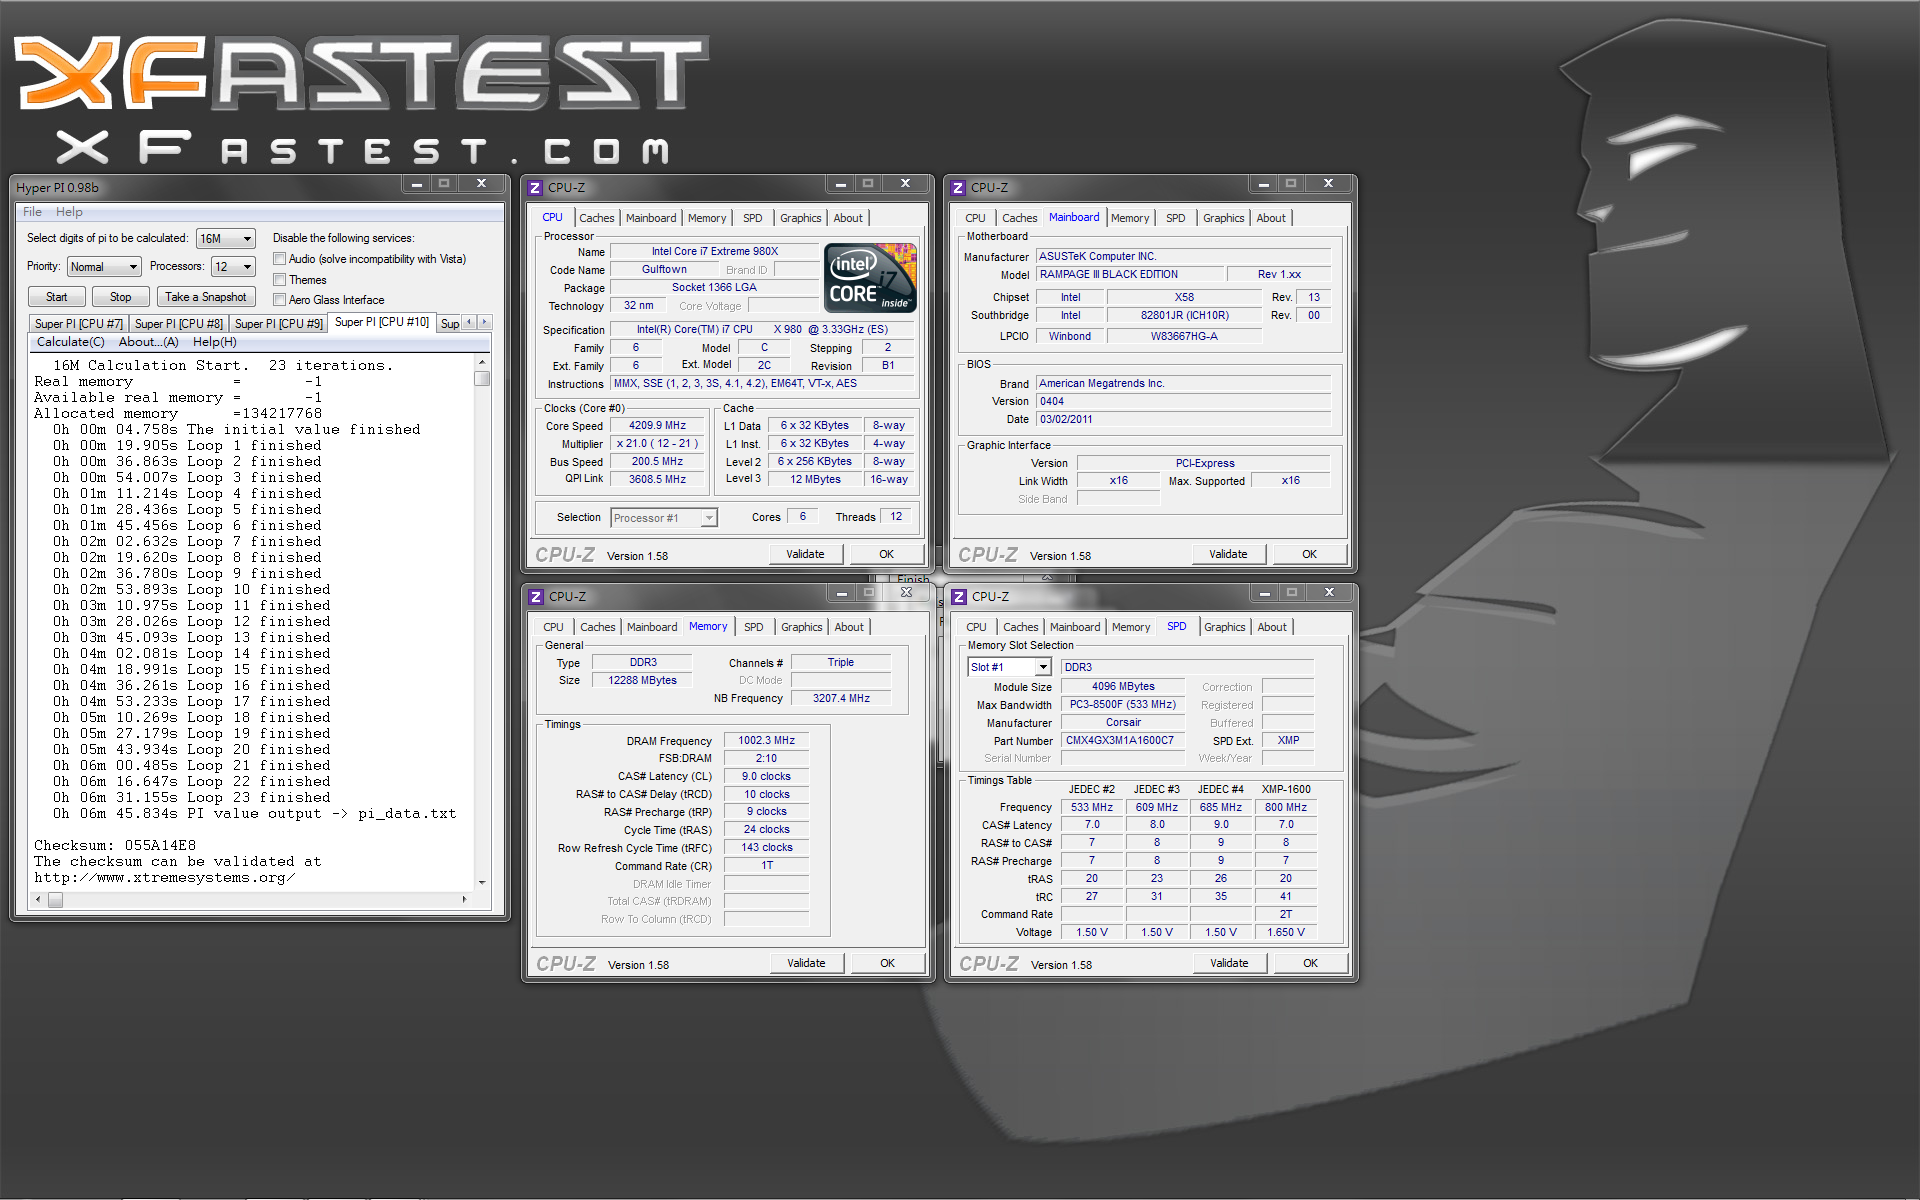Open About tab in Mainboard window
This screenshot has width=1920, height=1200.
coord(1271,218)
